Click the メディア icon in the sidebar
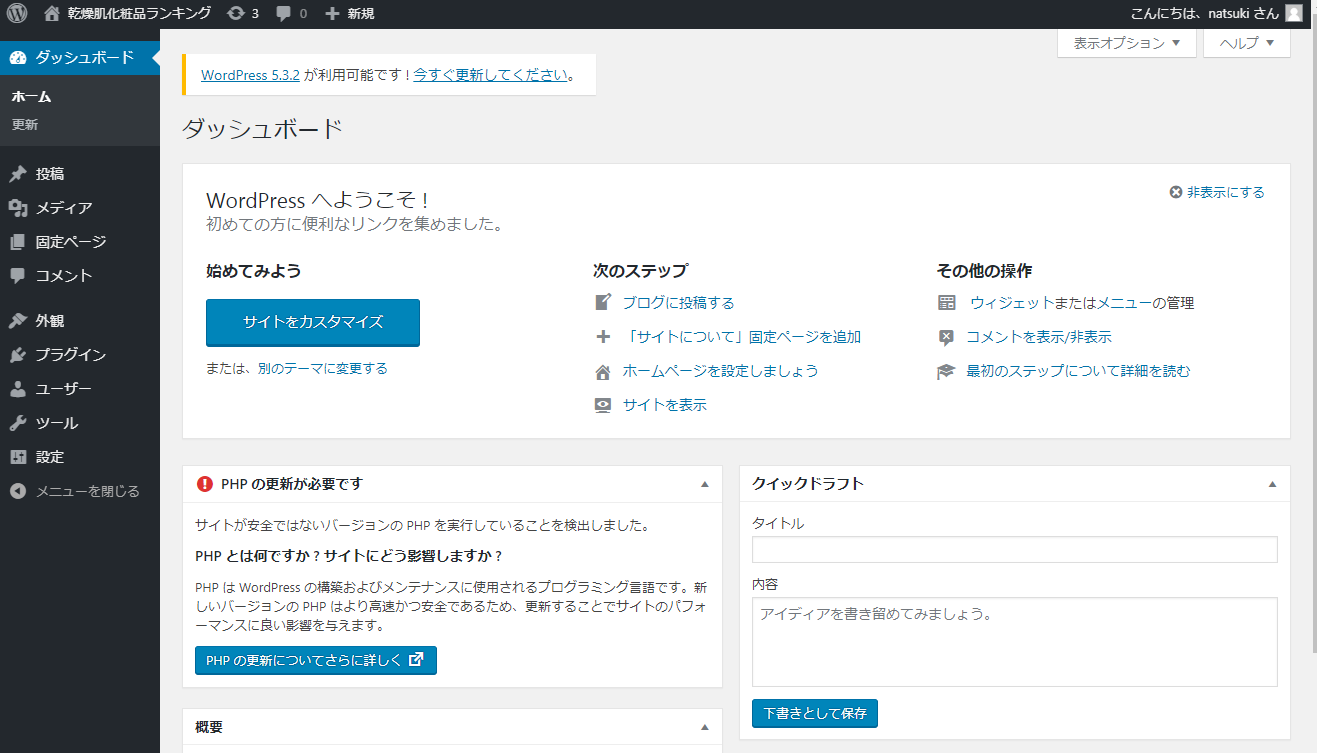This screenshot has height=753, width=1317. (18, 208)
